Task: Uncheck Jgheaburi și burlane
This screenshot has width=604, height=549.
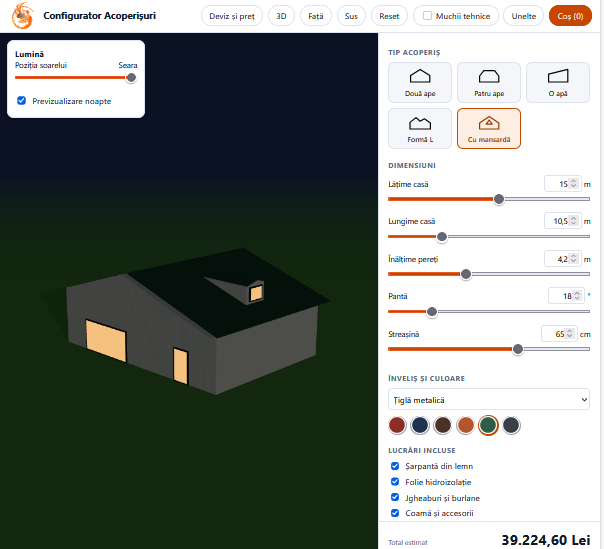Action: (395, 497)
